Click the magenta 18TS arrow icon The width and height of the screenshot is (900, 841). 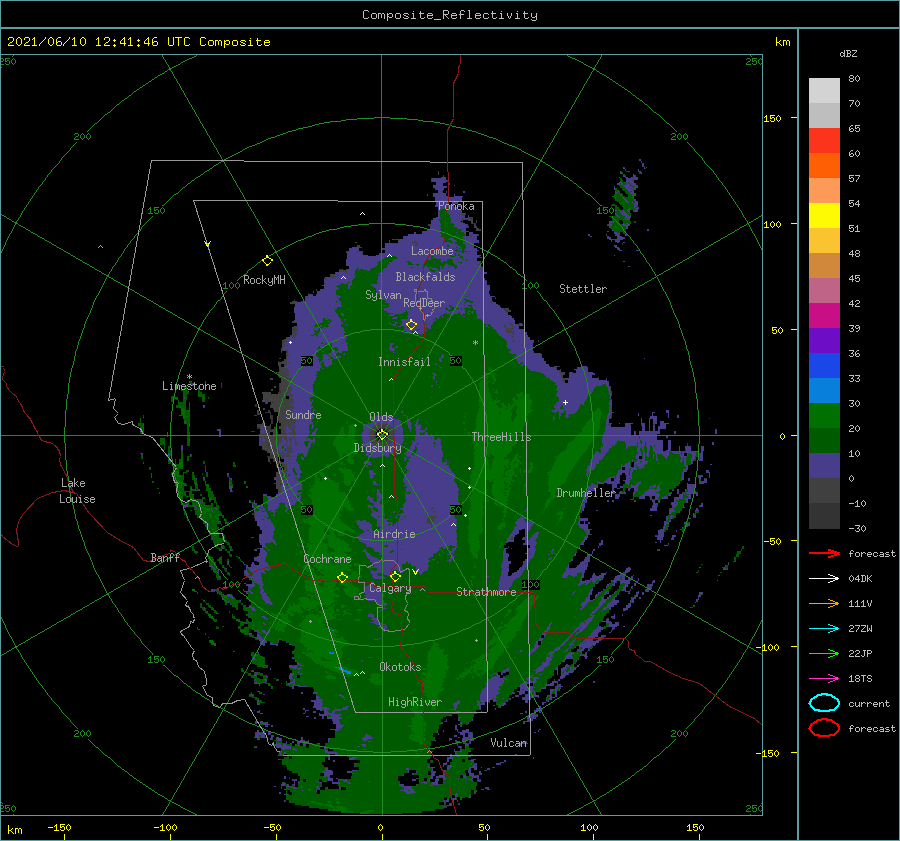(x=824, y=679)
